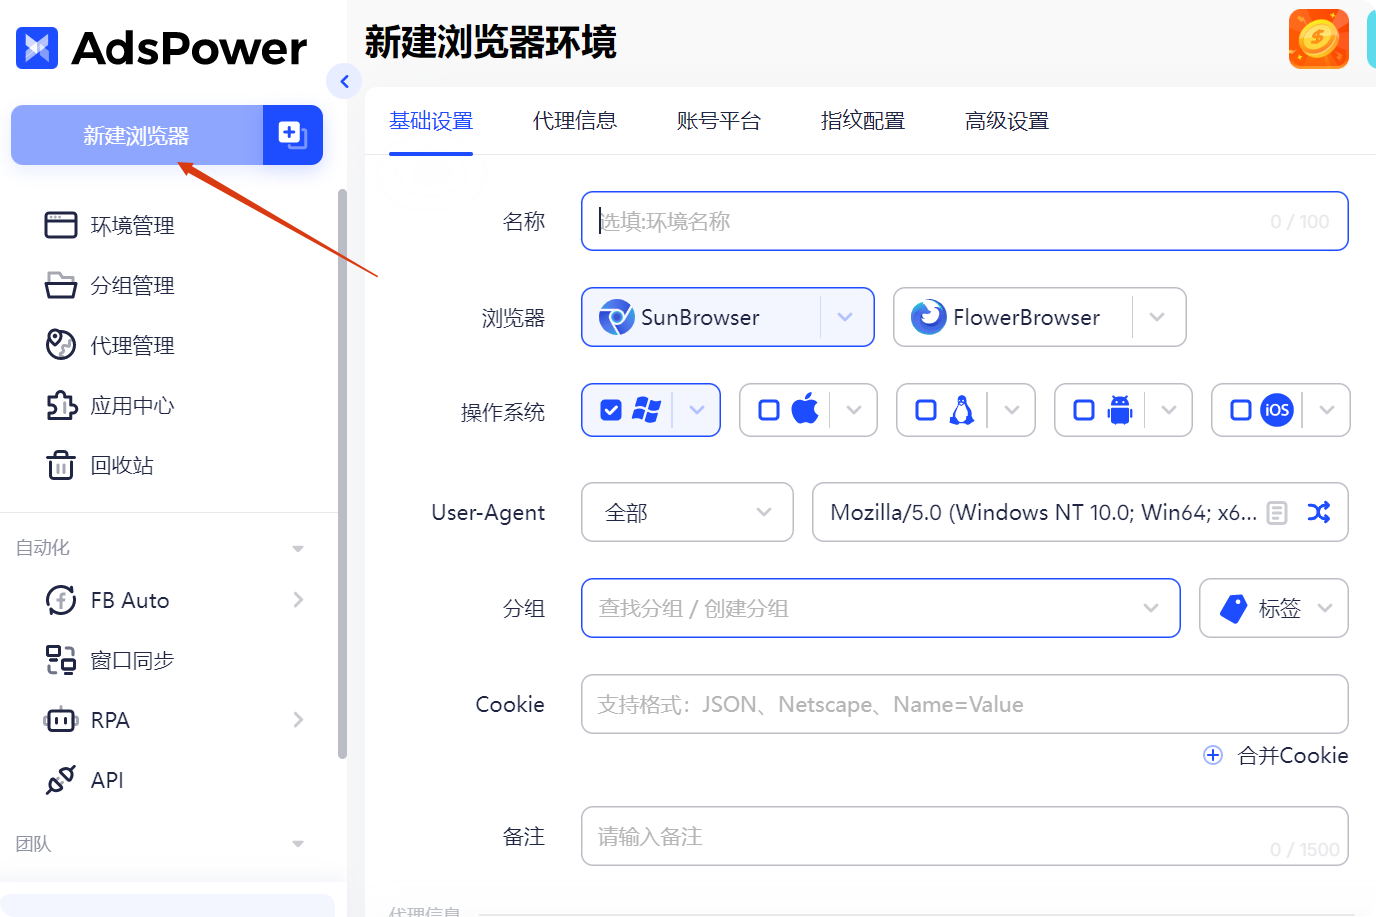This screenshot has width=1376, height=917.
Task: Open the Linux version dropdown arrow
Action: click(x=1012, y=410)
